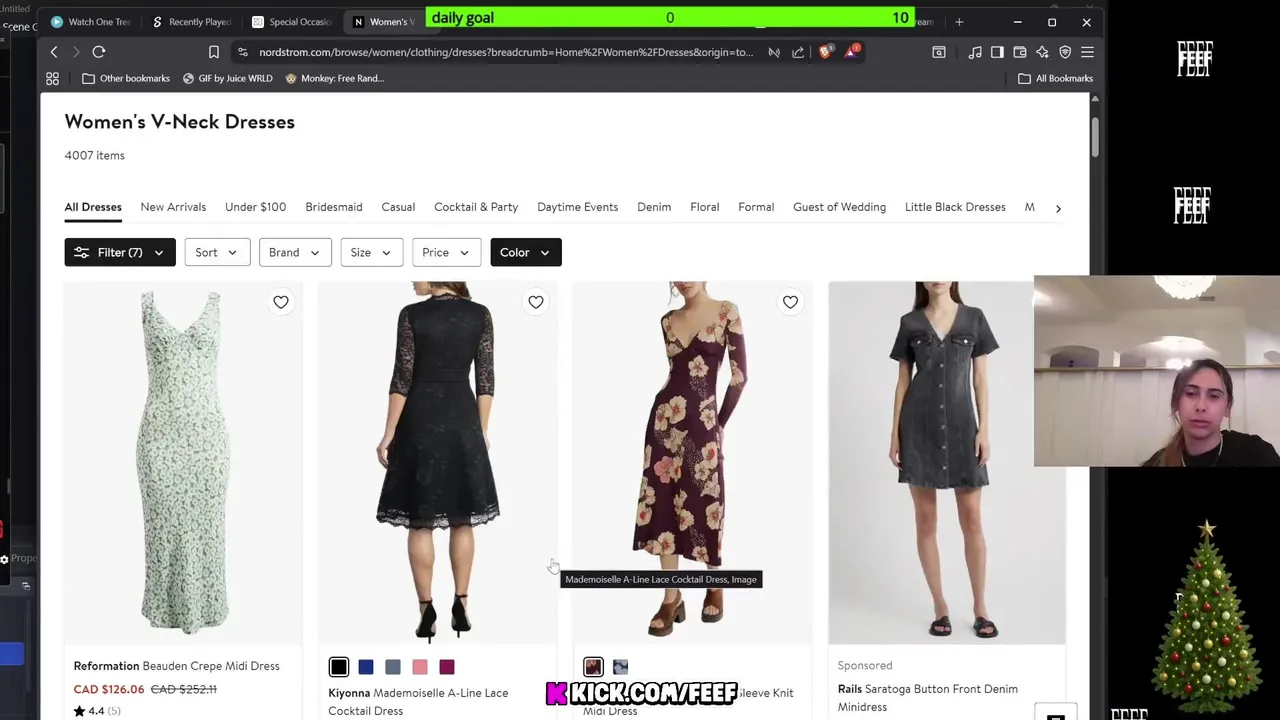Click the denim Rails minidress image
1280x720 pixels.
point(947,463)
